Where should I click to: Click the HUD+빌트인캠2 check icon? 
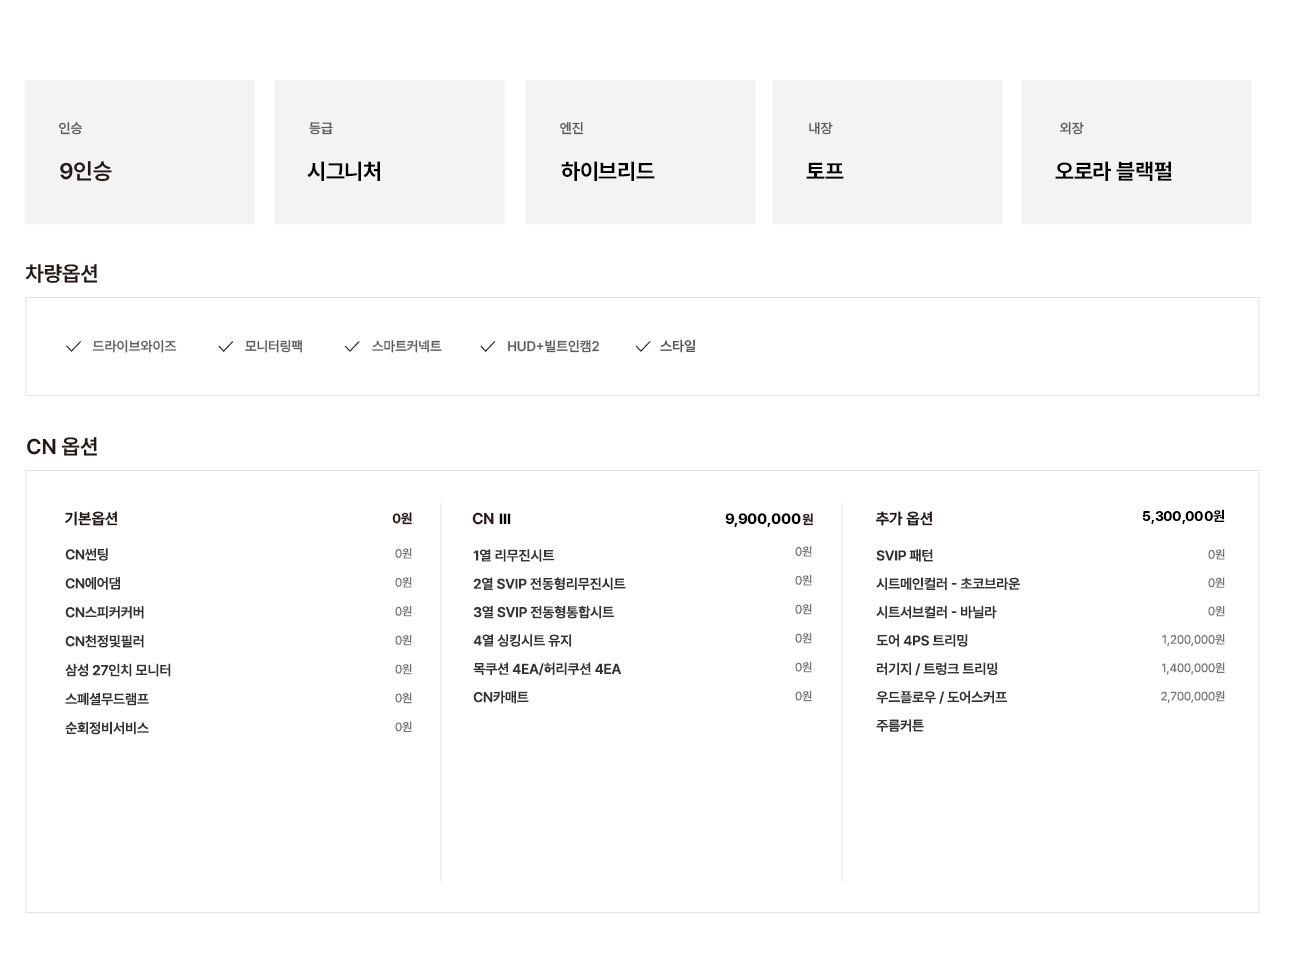pyautogui.click(x=487, y=346)
